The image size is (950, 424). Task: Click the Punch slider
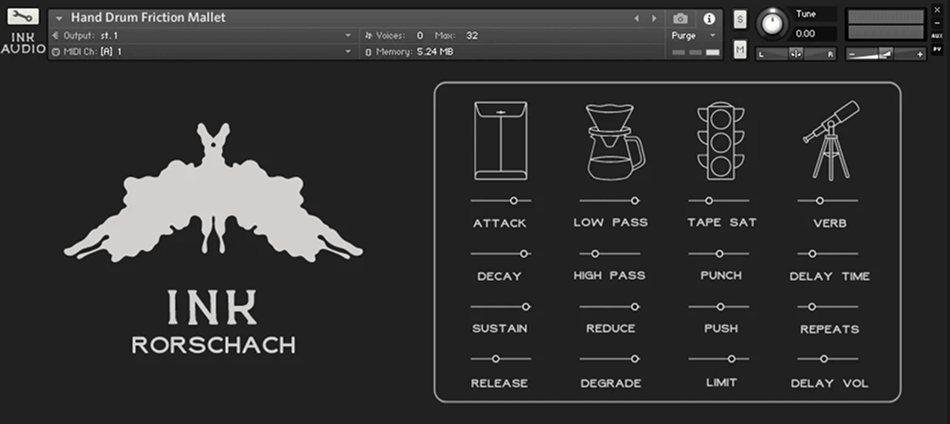coord(719,254)
